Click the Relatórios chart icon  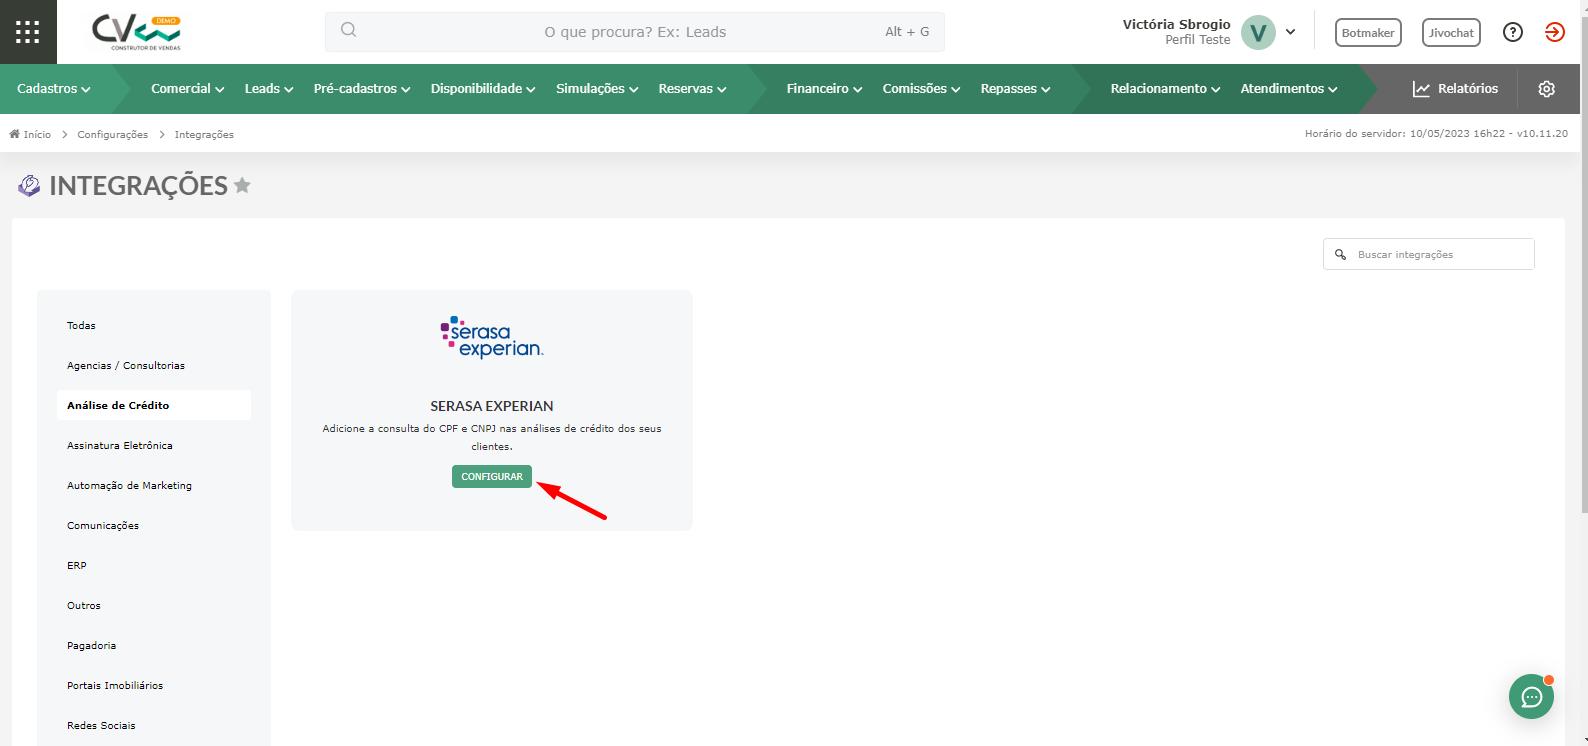(1421, 89)
